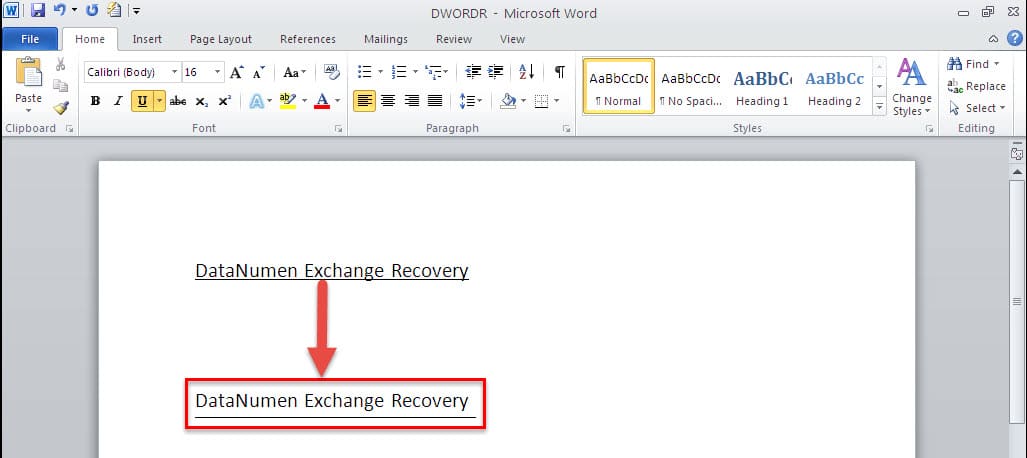The image size is (1027, 458).
Task: Open the Borders dropdown arrow
Action: 556,101
